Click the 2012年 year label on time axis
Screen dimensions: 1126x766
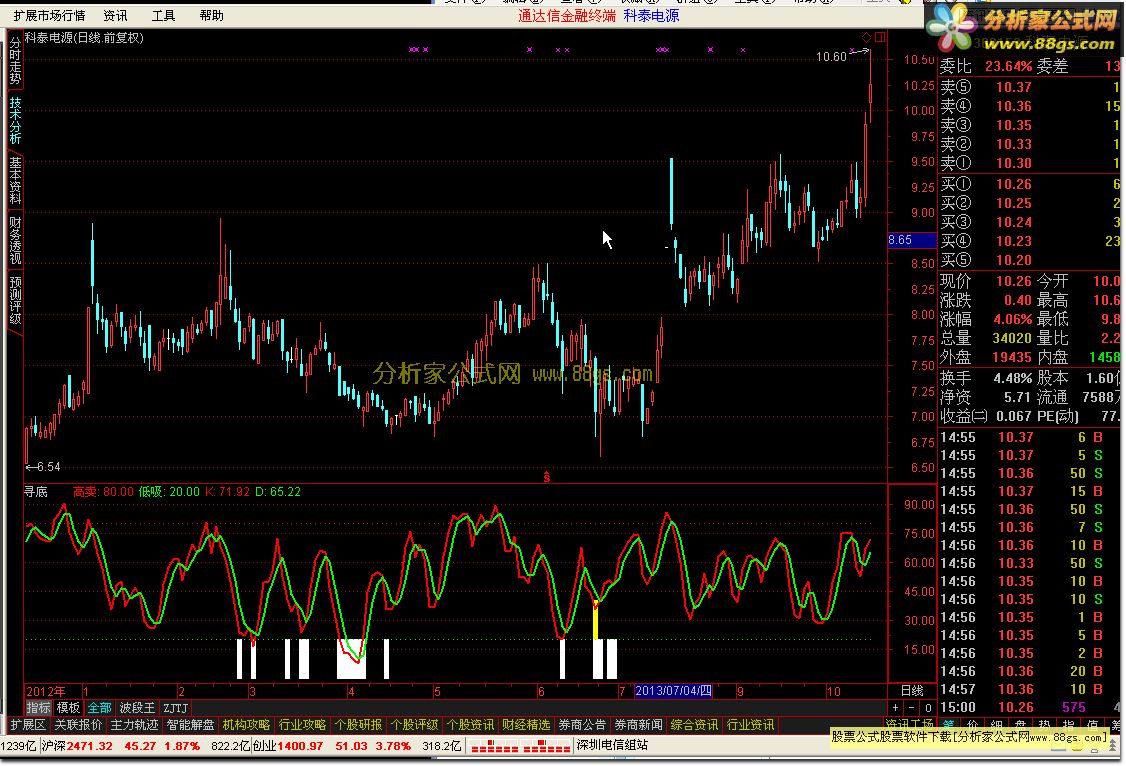tap(45, 691)
